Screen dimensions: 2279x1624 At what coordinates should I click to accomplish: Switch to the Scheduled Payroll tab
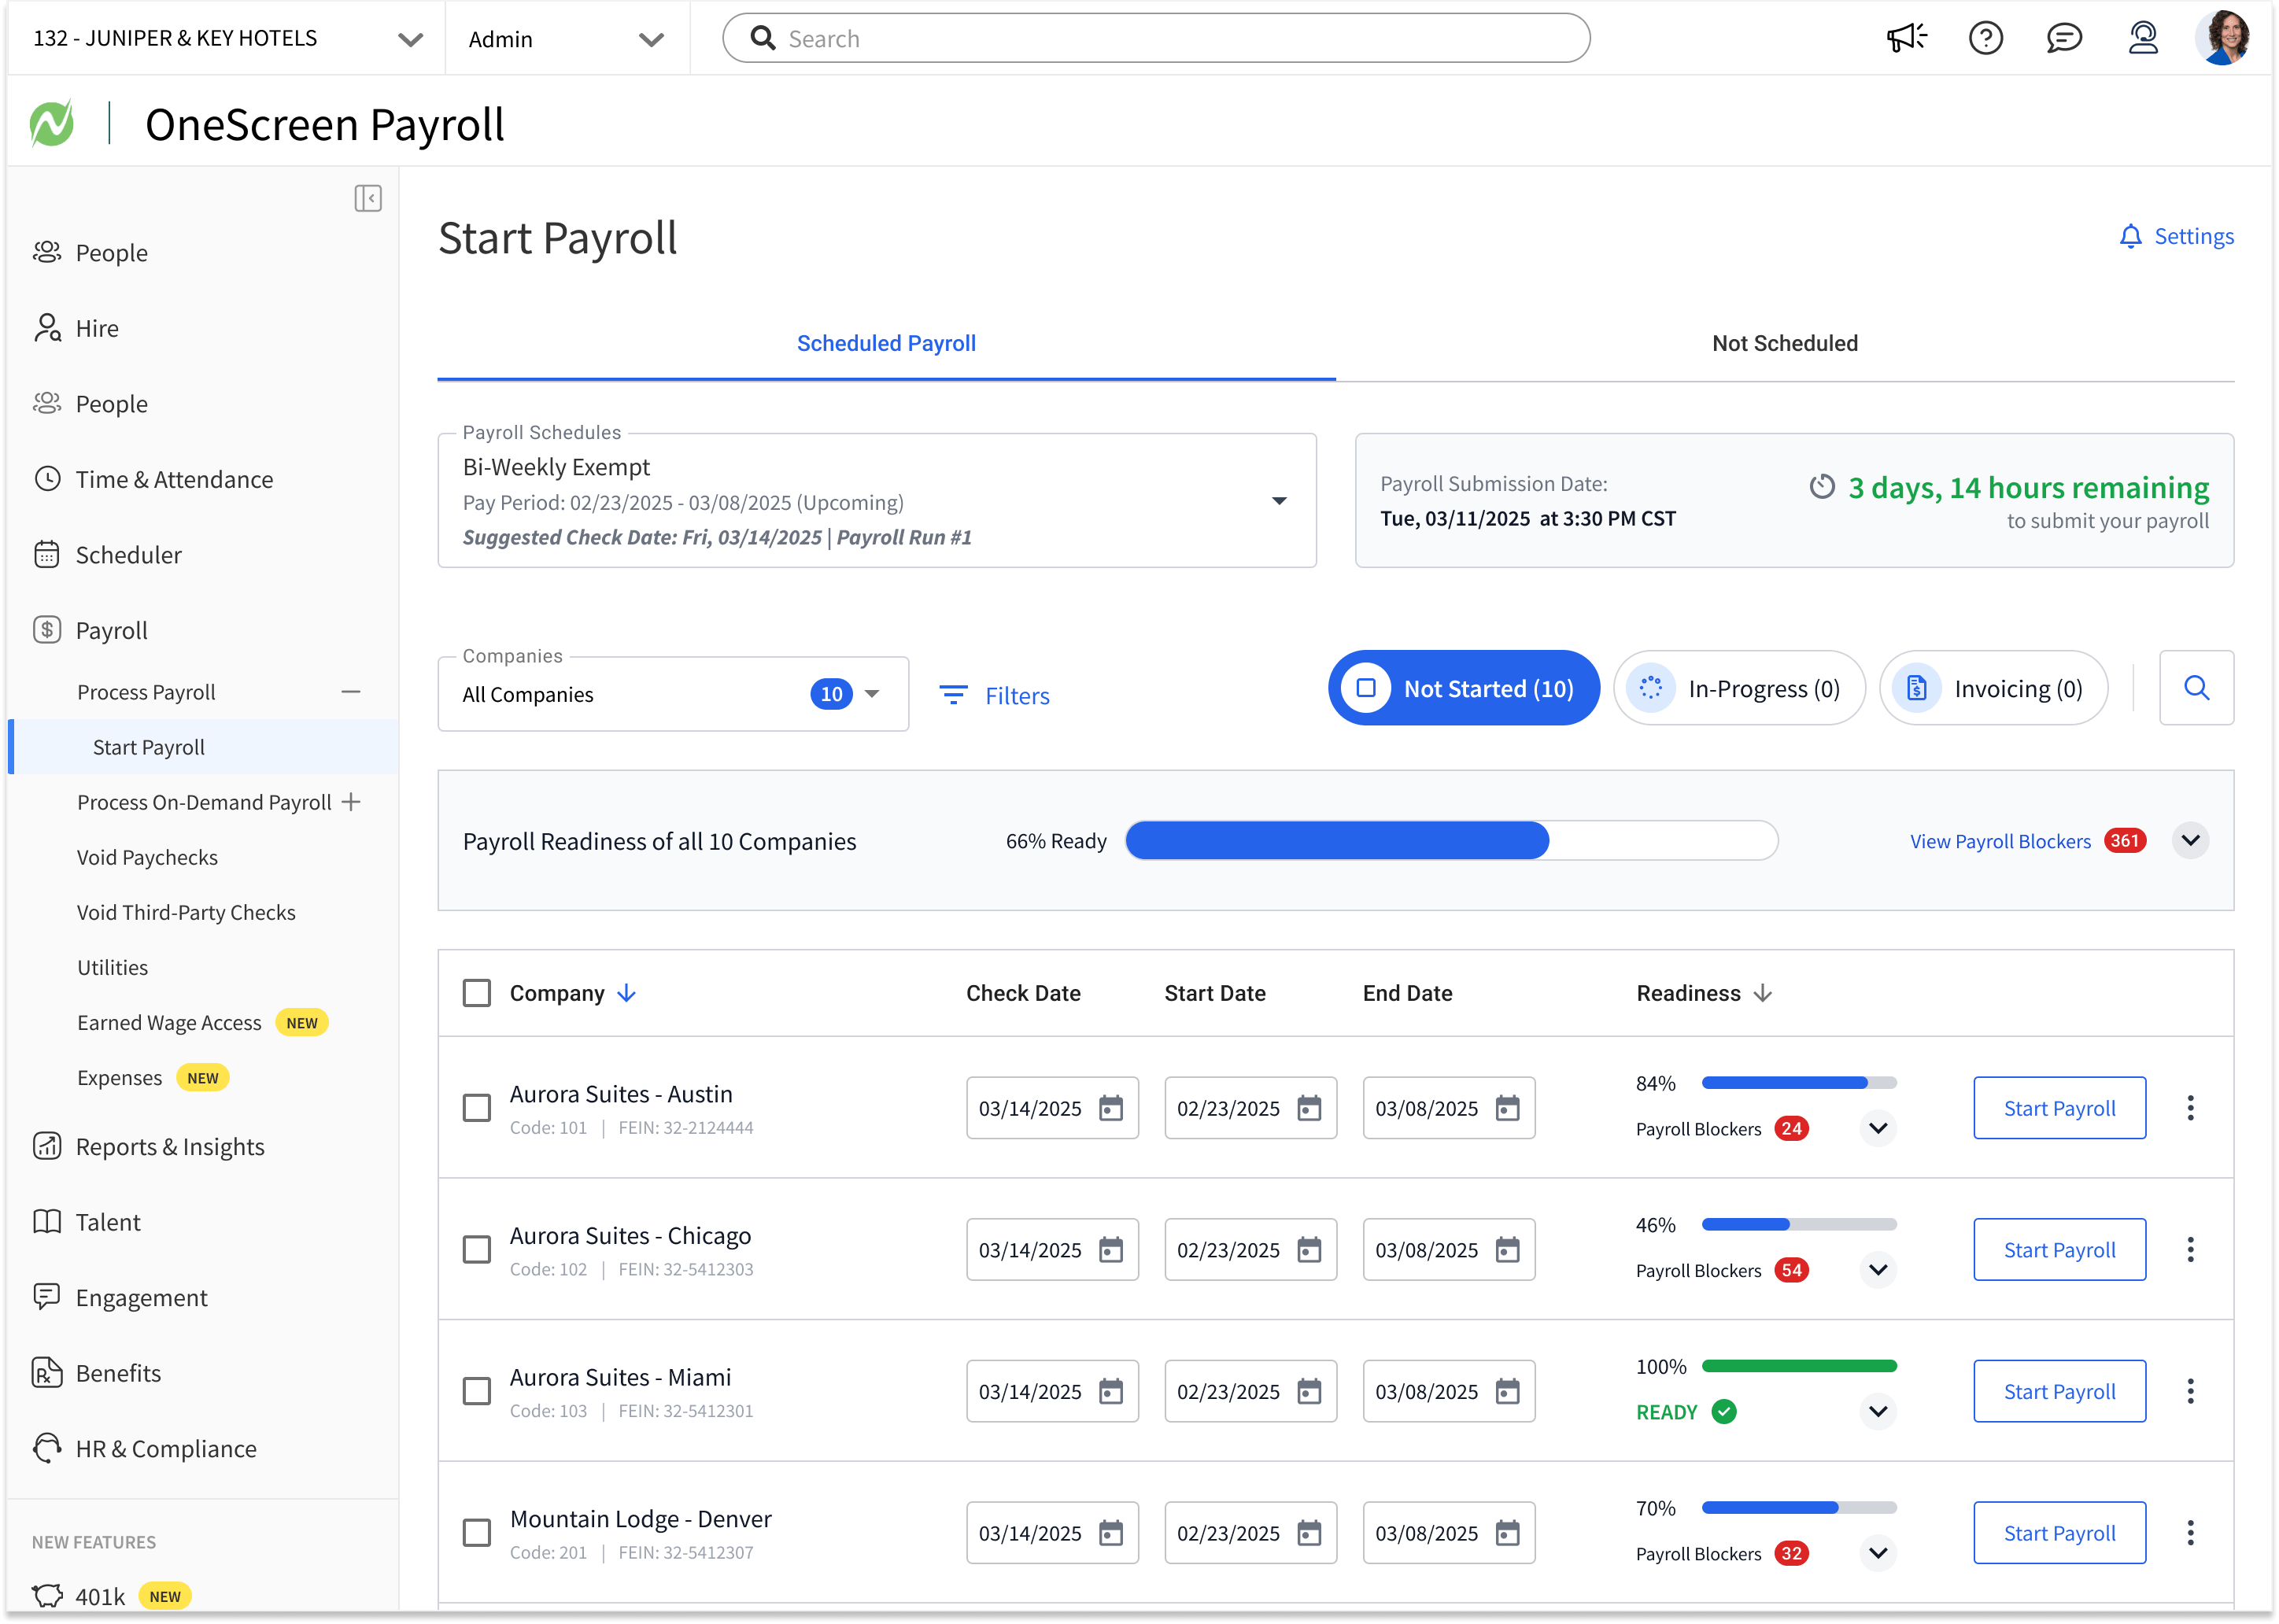886,343
